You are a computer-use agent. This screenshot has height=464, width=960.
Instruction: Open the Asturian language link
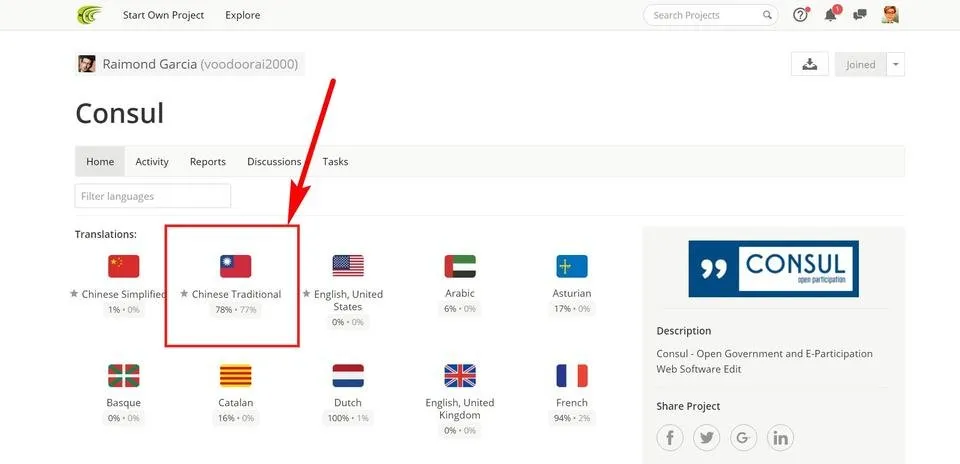[x=572, y=293]
